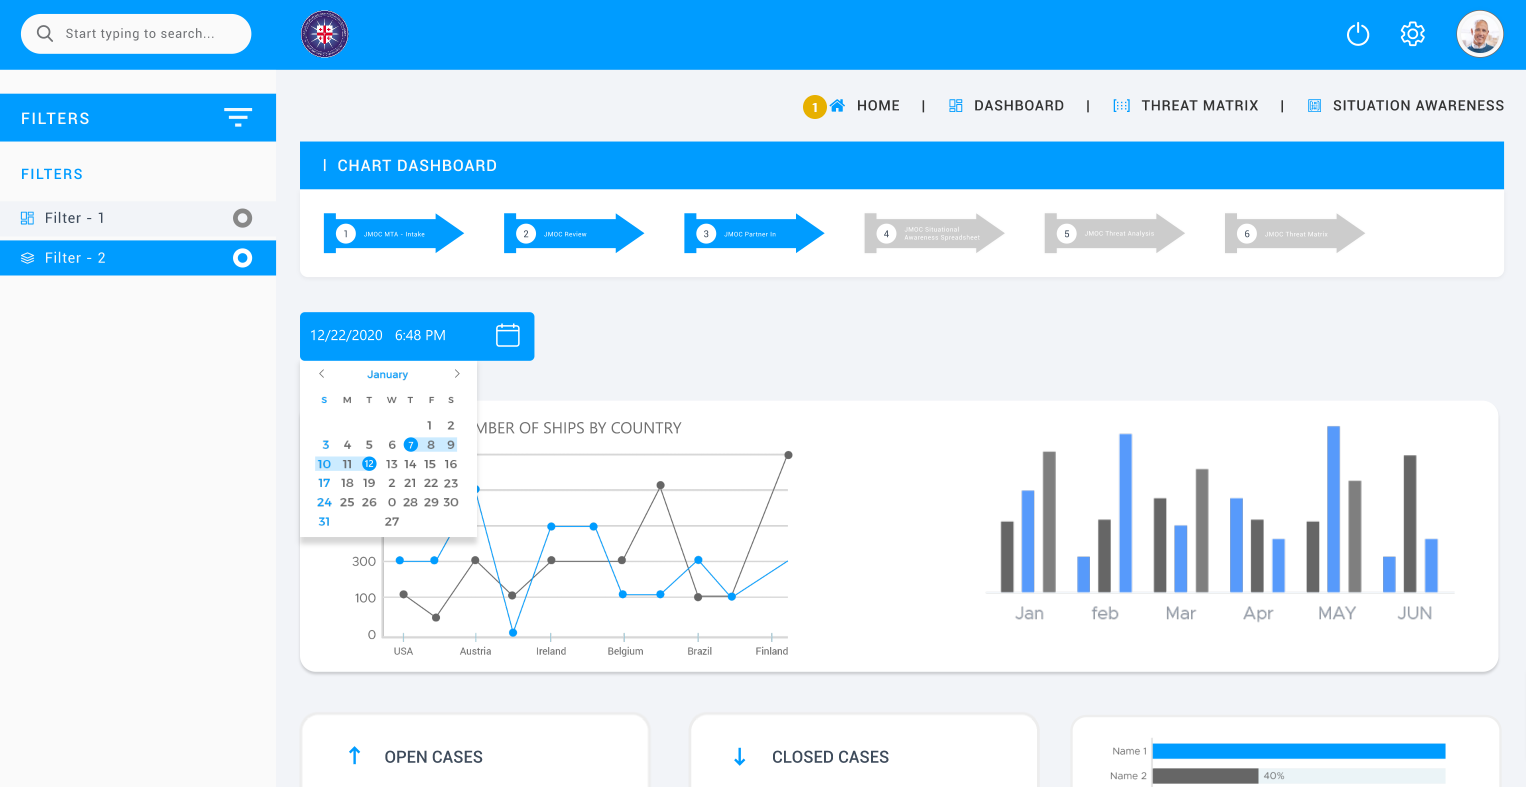The image size is (1526, 787).
Task: Pick circled date 12 in calendar
Action: coord(369,464)
